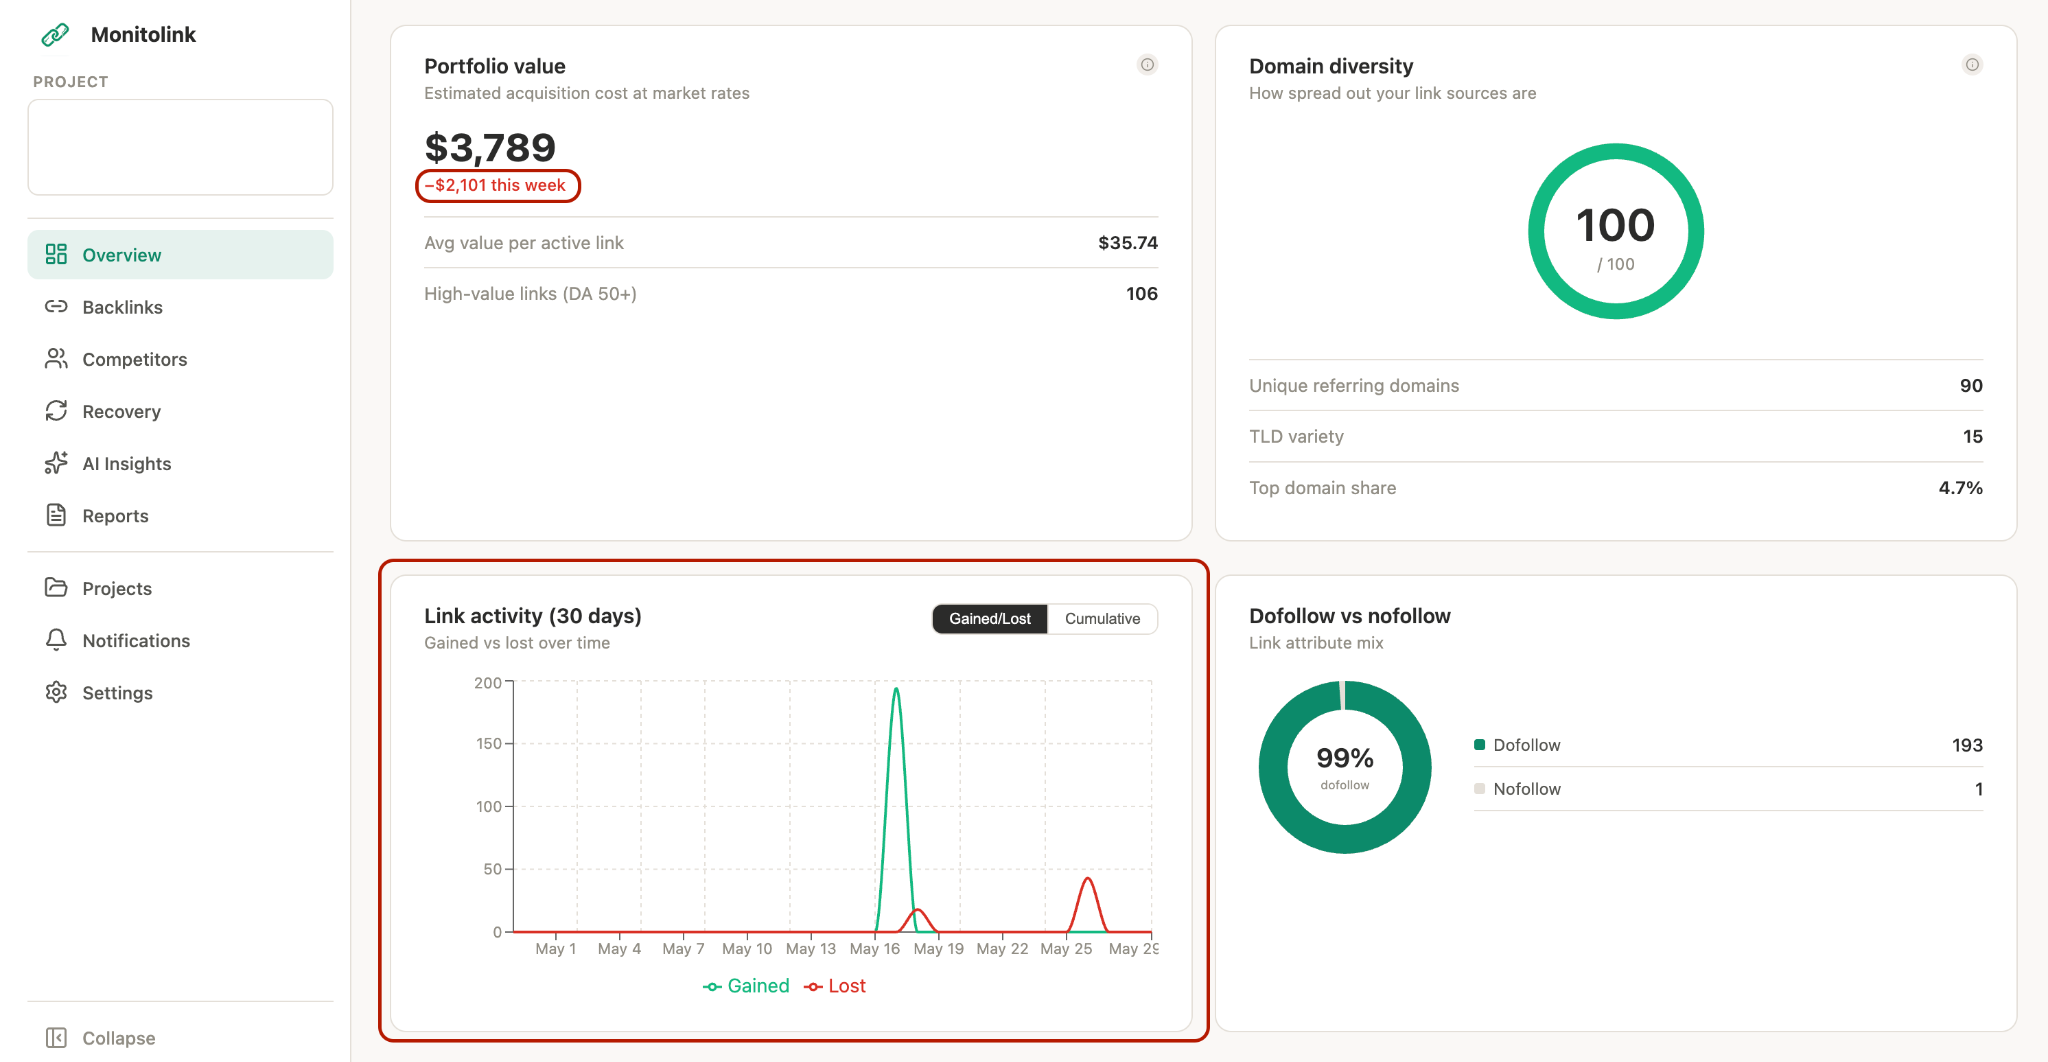Toggle Gained series in chart legend
Image resolution: width=2048 pixels, height=1062 pixels.
tap(746, 986)
